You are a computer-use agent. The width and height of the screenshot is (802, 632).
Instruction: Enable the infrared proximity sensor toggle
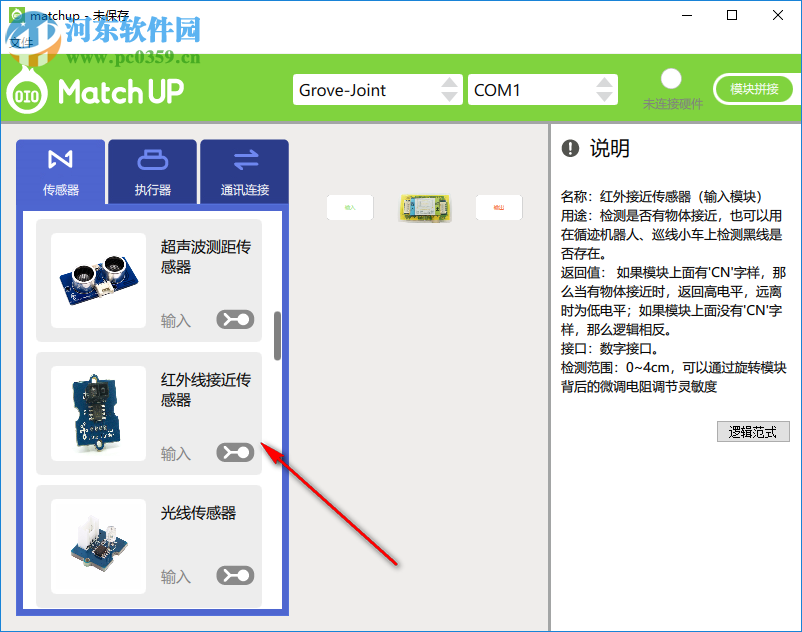(235, 451)
